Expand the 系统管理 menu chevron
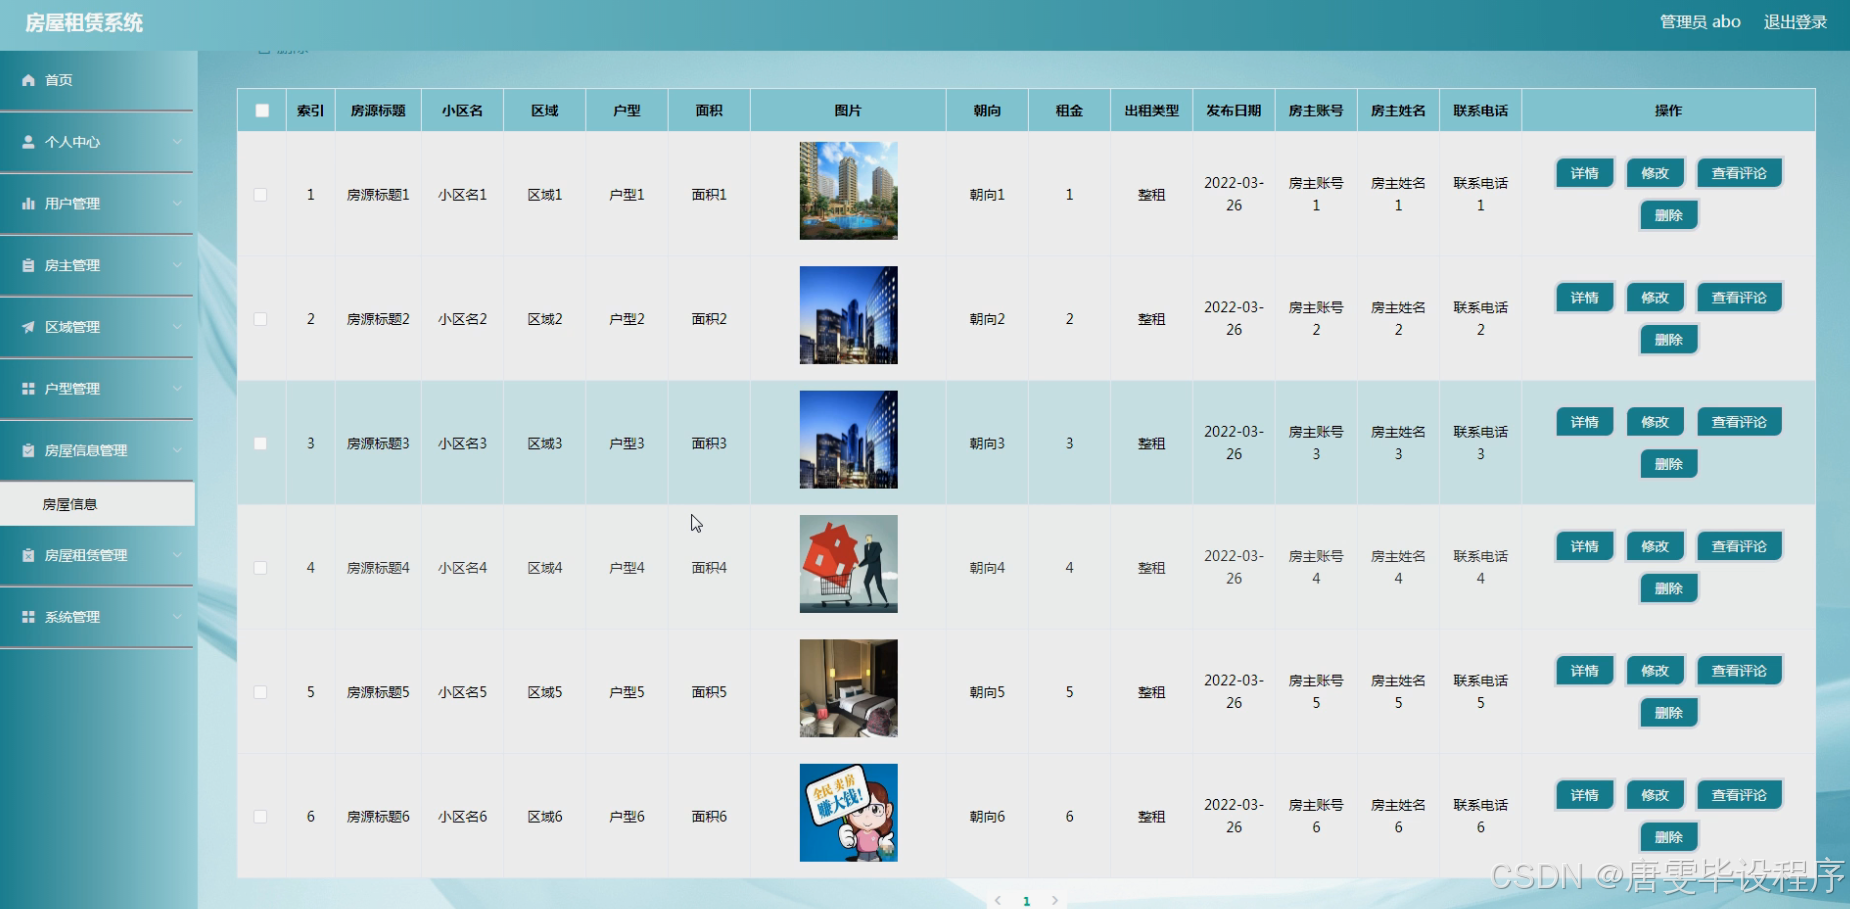1850x909 pixels. tap(177, 617)
